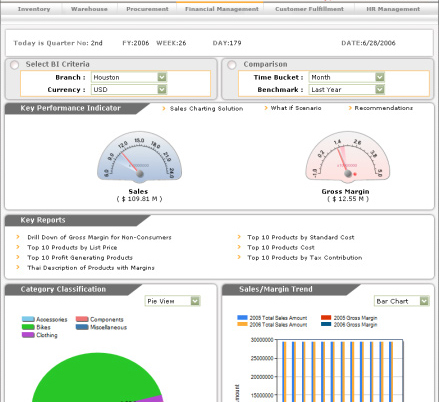Expand the Time Bucket dropdown

pyautogui.click(x=347, y=77)
